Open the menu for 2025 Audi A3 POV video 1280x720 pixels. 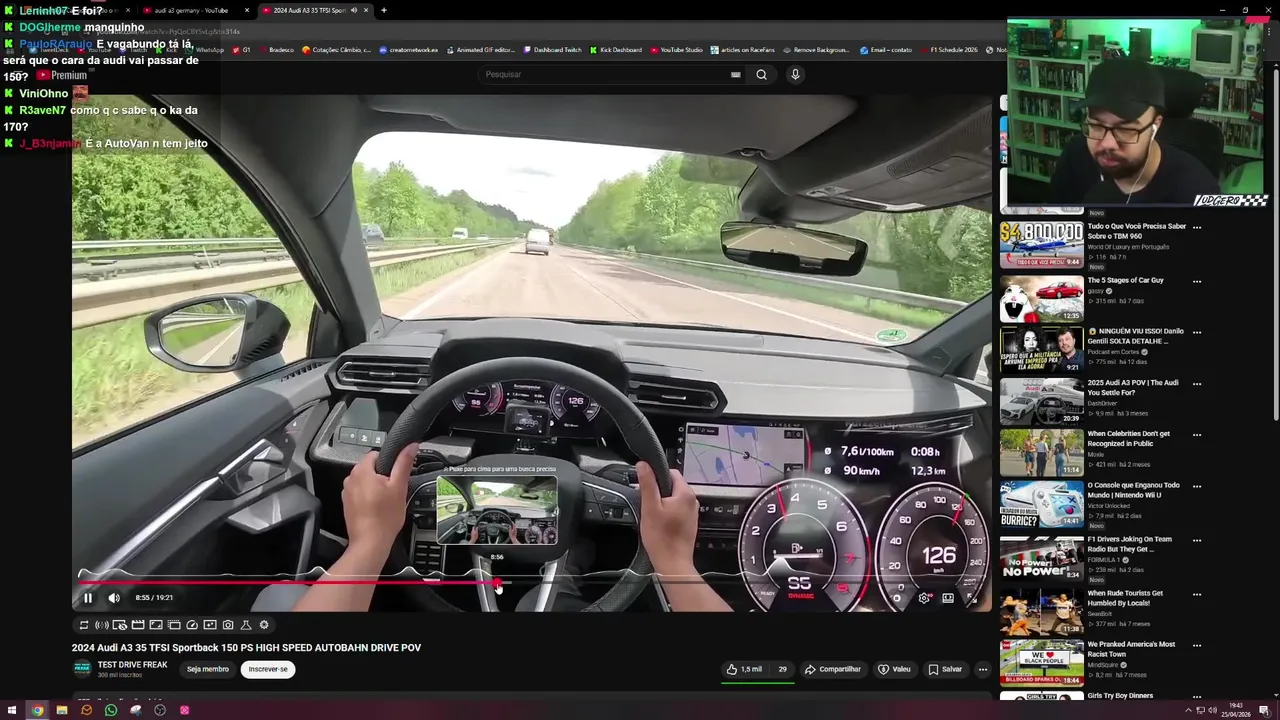coord(1197,383)
